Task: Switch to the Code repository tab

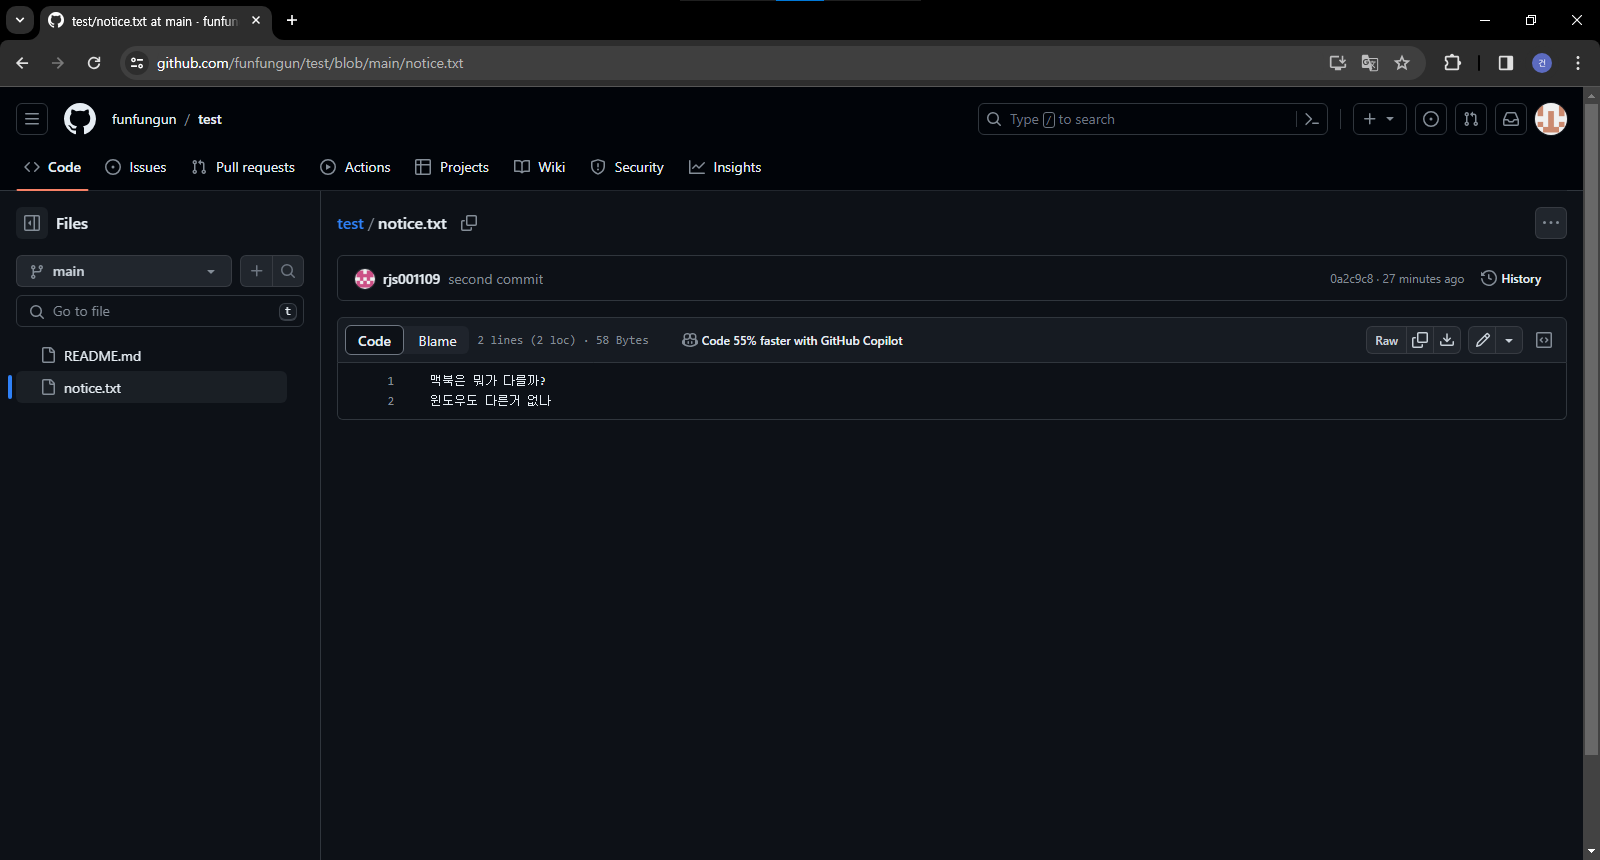Action: coord(52,167)
